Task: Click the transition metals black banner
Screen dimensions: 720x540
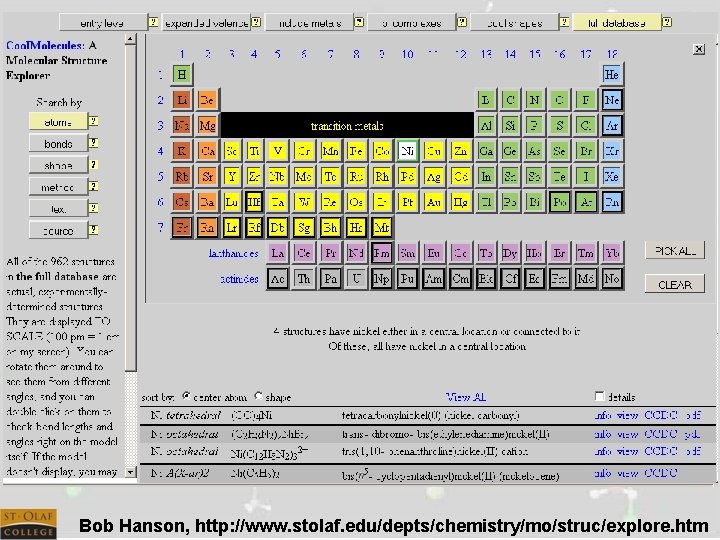Action: [347, 125]
